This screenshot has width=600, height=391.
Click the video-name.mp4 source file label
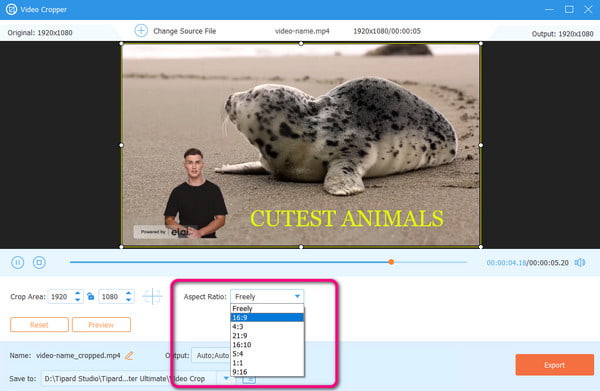[302, 31]
